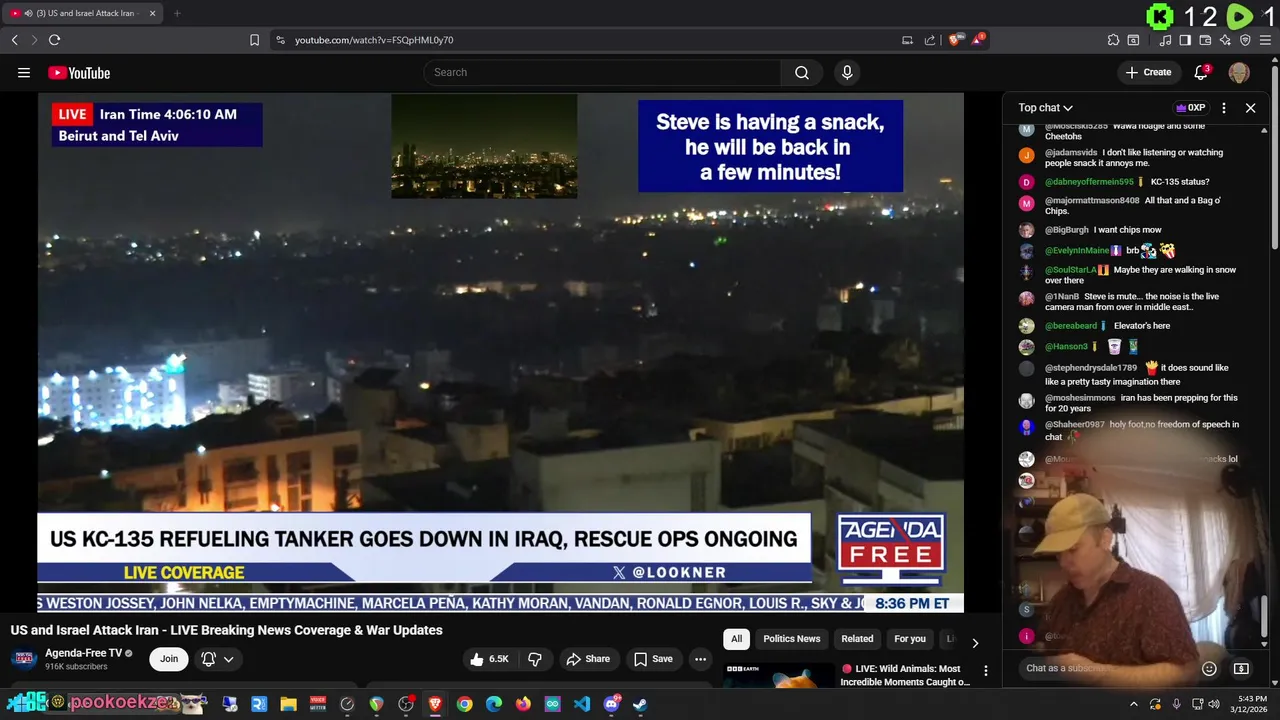Open the browser extensions puzzle icon
1280x720 pixels.
point(1113,40)
